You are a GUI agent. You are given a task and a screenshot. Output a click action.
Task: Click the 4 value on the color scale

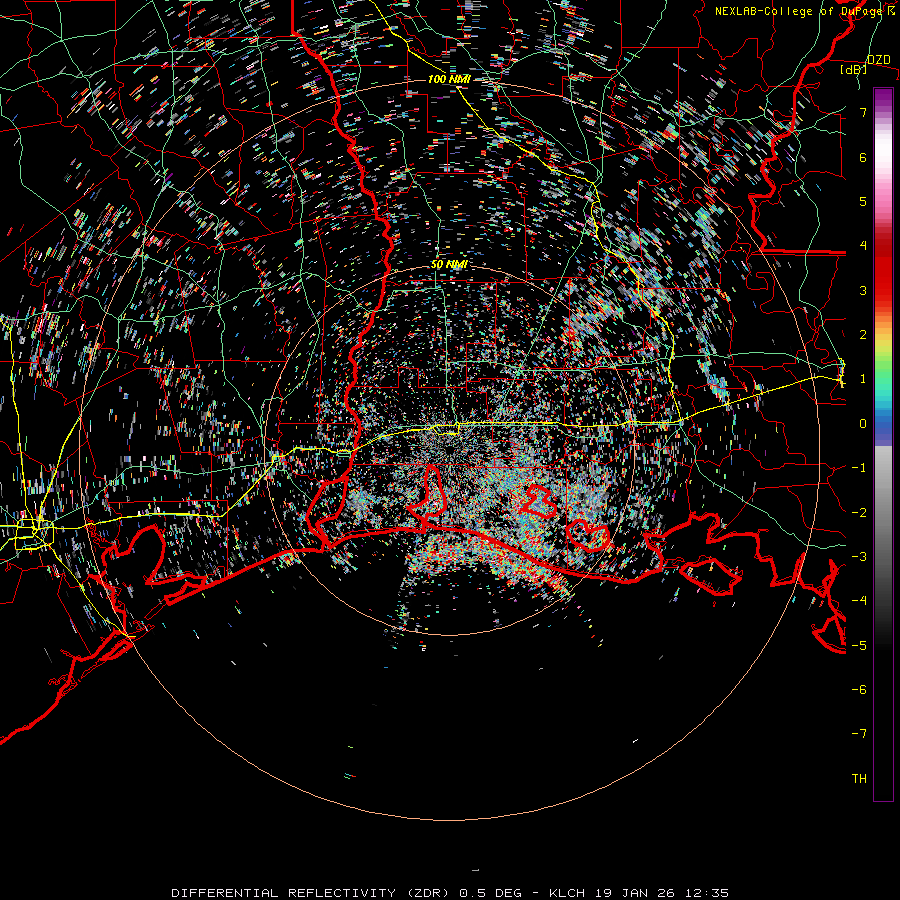pyautogui.click(x=863, y=246)
